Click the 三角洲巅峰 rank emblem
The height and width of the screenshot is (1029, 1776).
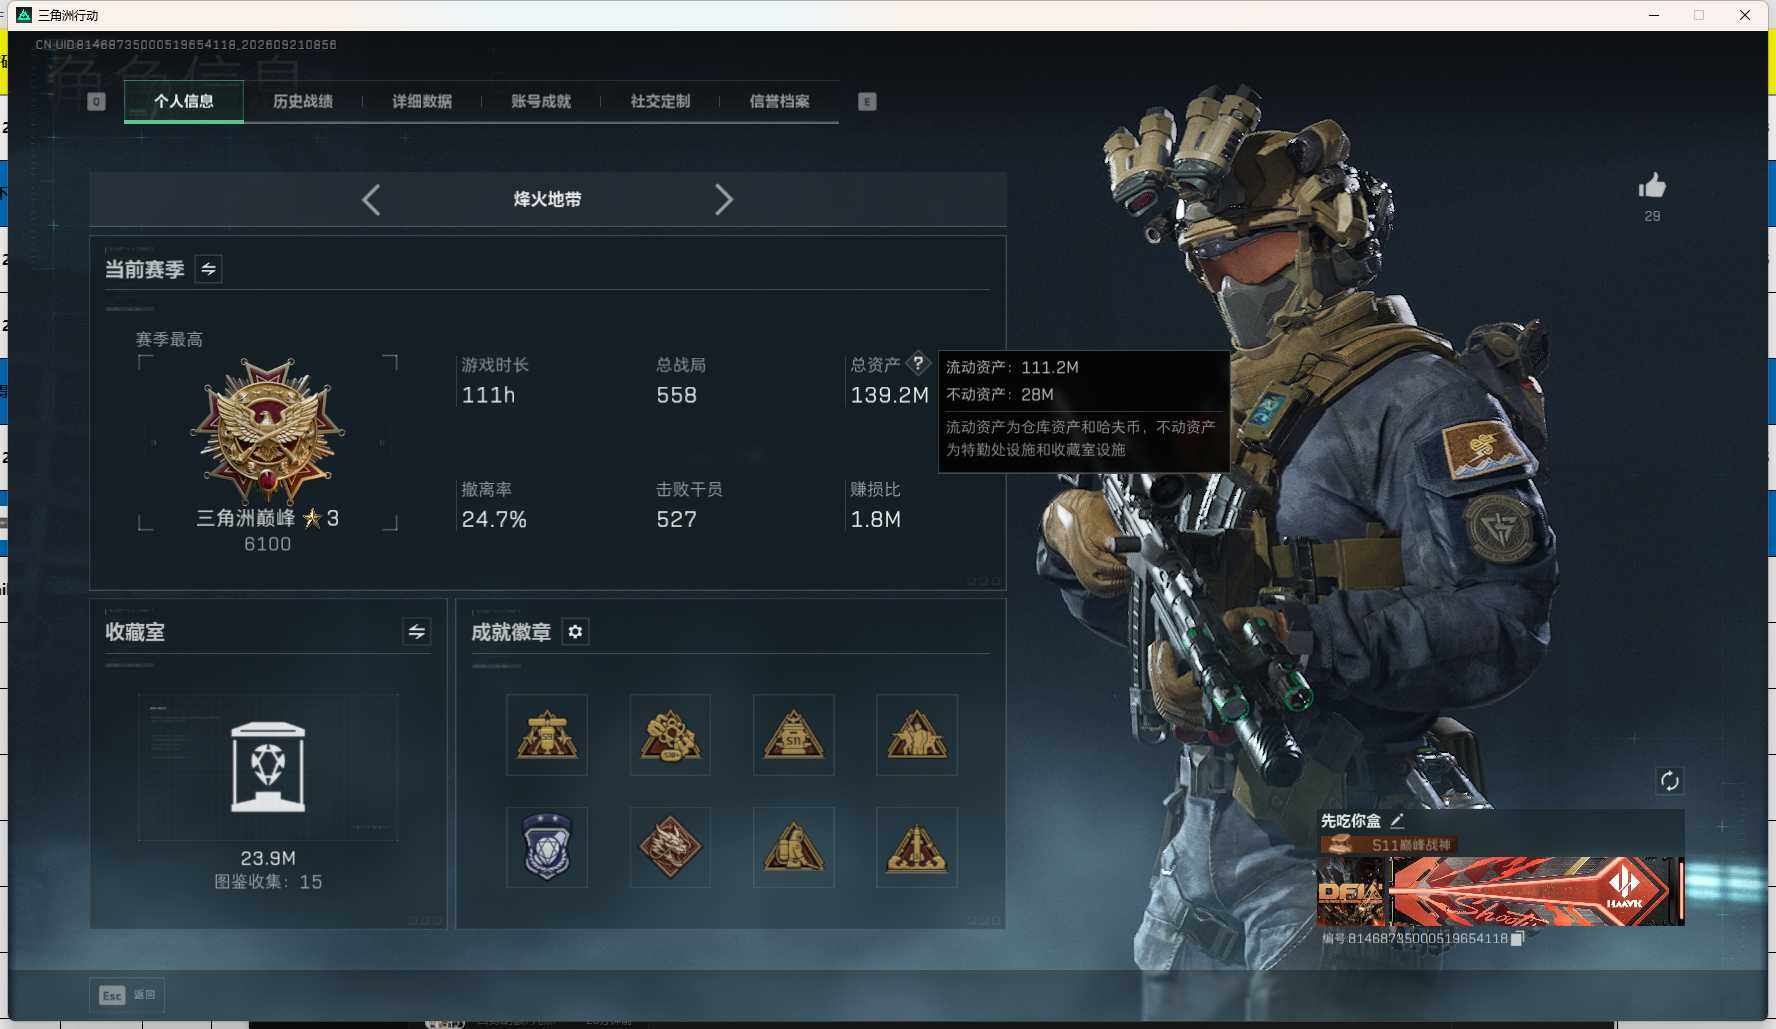pyautogui.click(x=267, y=430)
